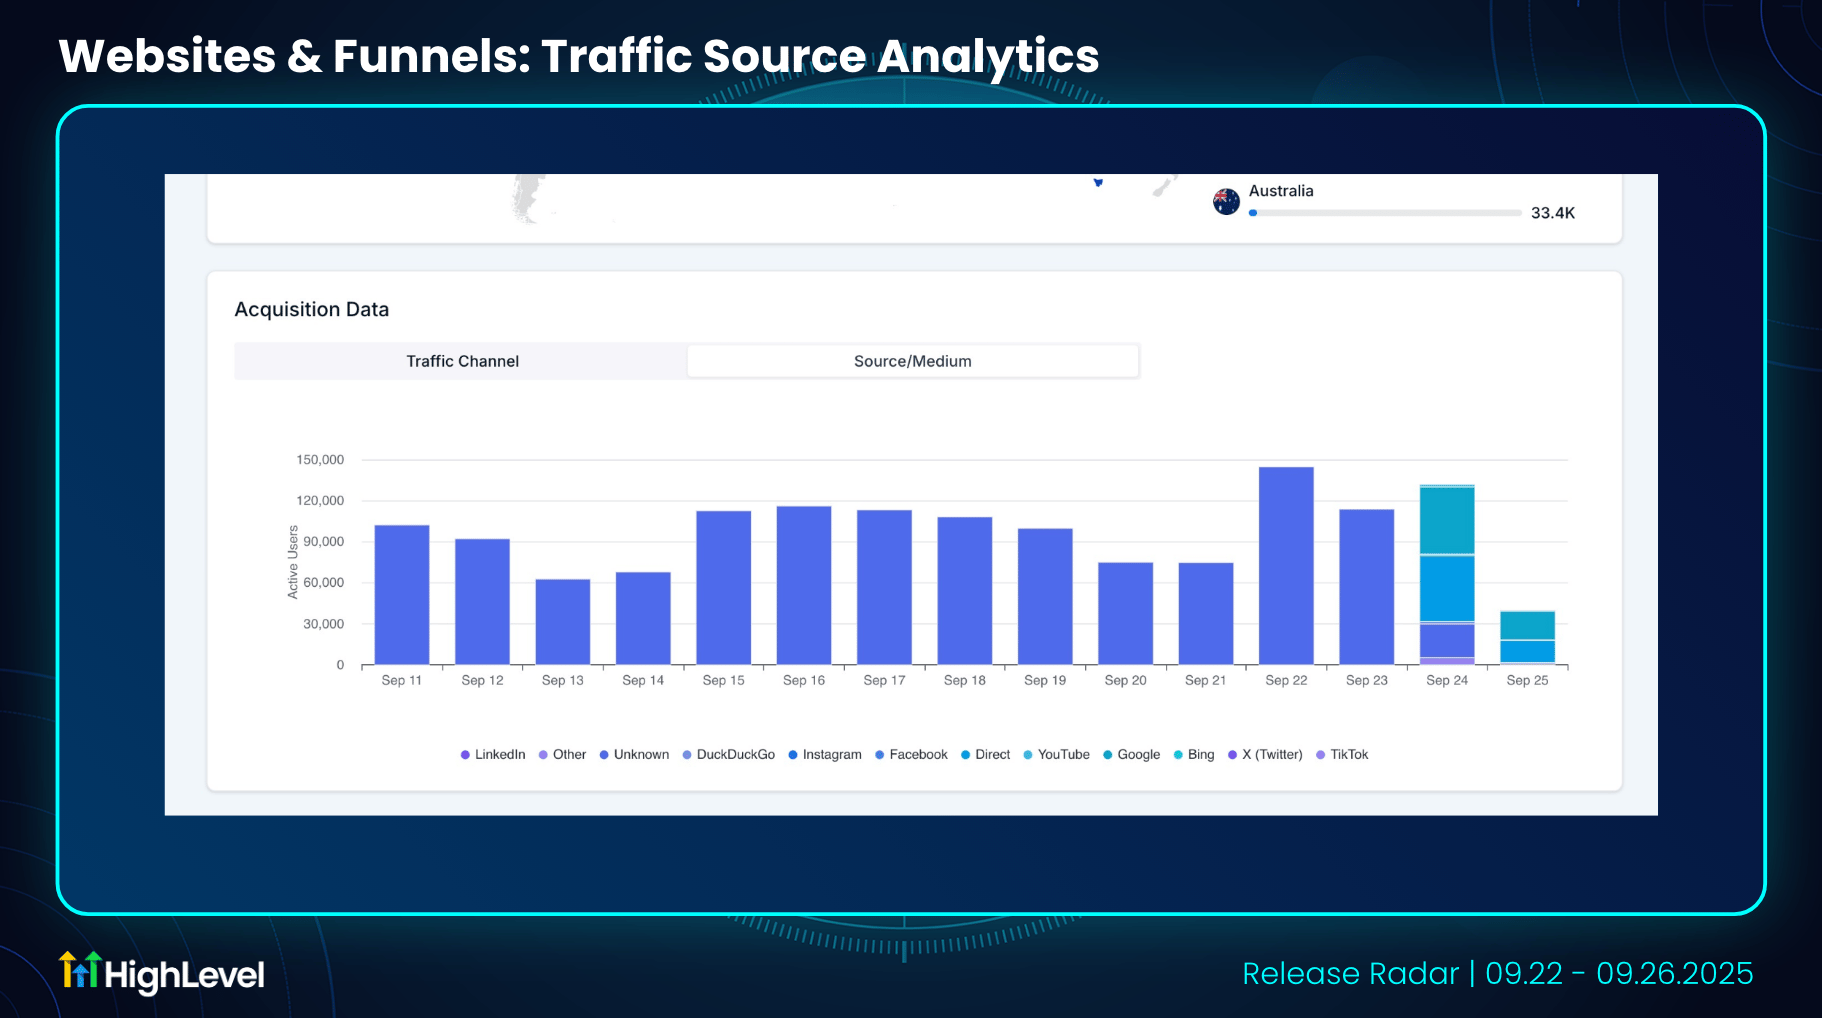This screenshot has width=1822, height=1018.
Task: Select the Sep 14 bar
Action: 643,618
